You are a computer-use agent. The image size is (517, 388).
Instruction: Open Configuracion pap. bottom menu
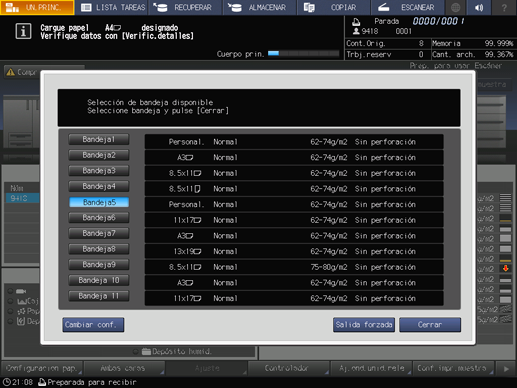(42, 368)
